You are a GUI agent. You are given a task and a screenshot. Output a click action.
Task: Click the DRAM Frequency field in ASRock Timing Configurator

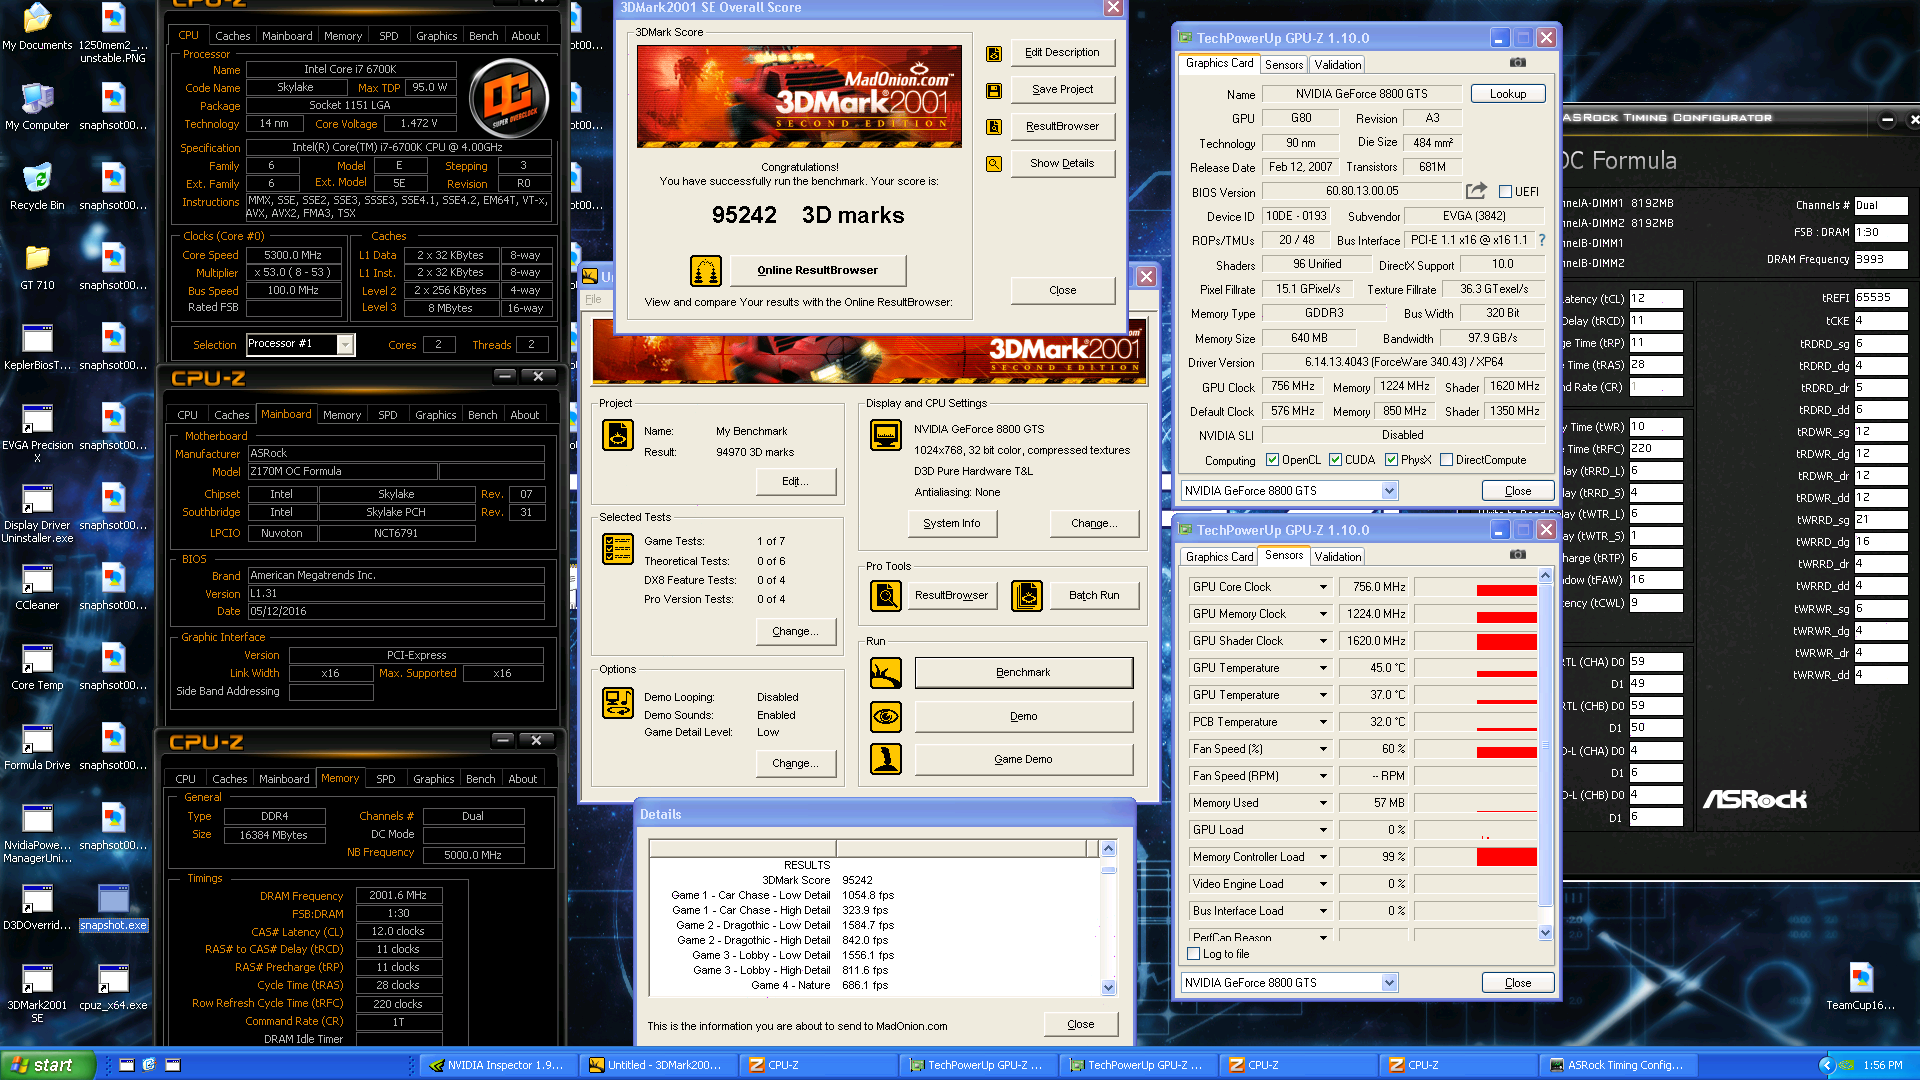point(1880,259)
